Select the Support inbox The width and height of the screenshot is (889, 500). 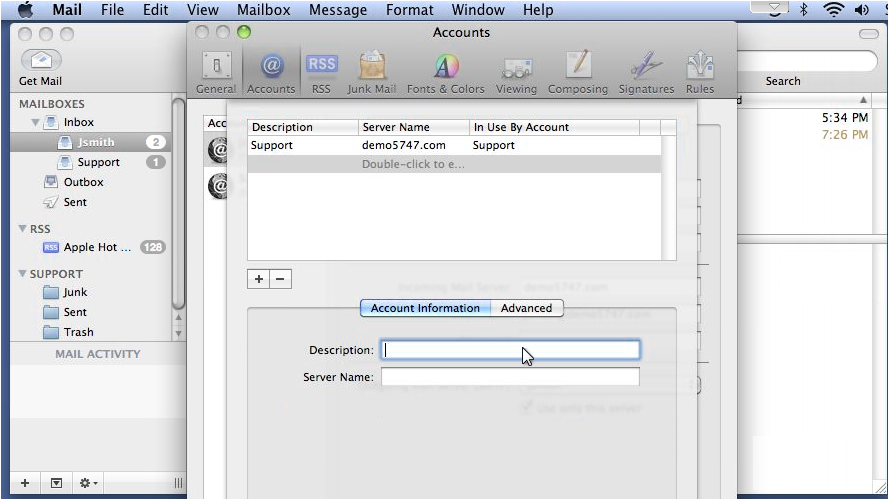tap(91, 162)
